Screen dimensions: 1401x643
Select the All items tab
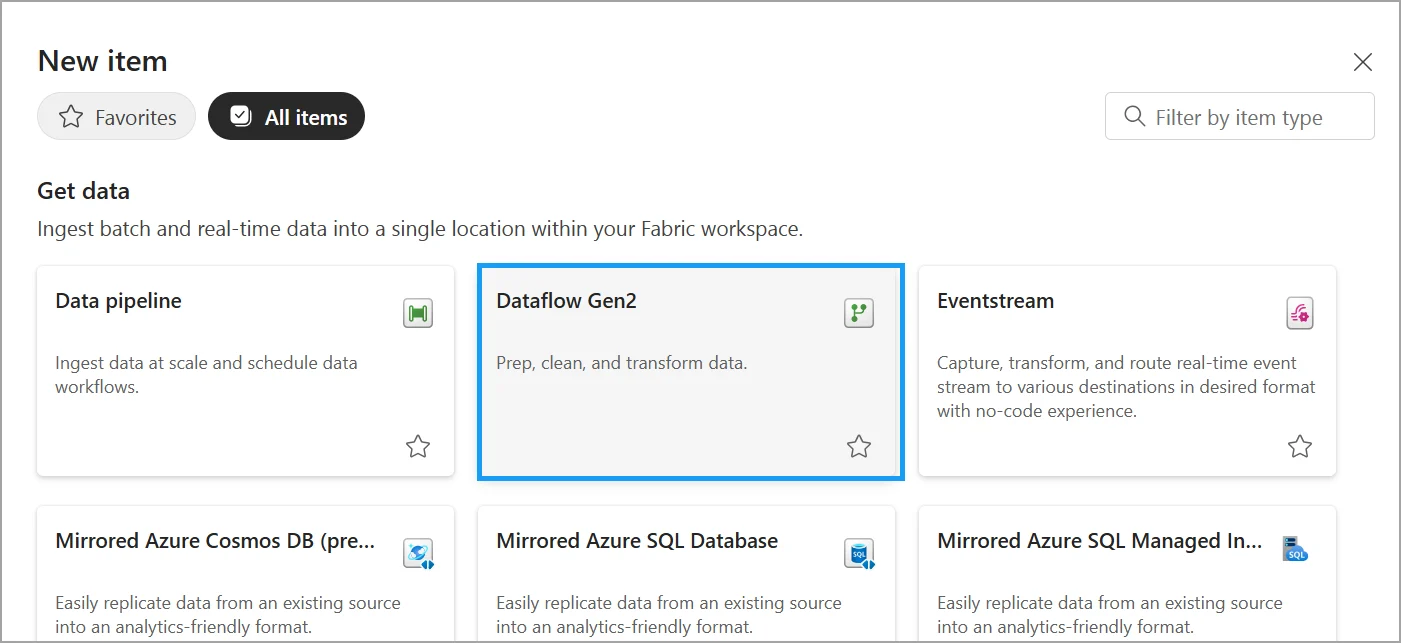[286, 117]
